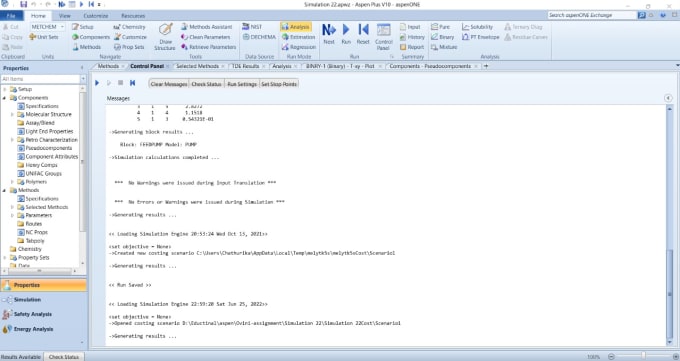
Task: Select Analysis run mode
Action: 296,26
